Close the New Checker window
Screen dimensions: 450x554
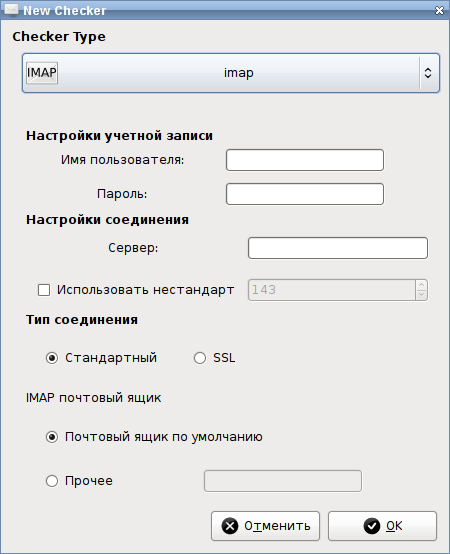[x=439, y=11]
